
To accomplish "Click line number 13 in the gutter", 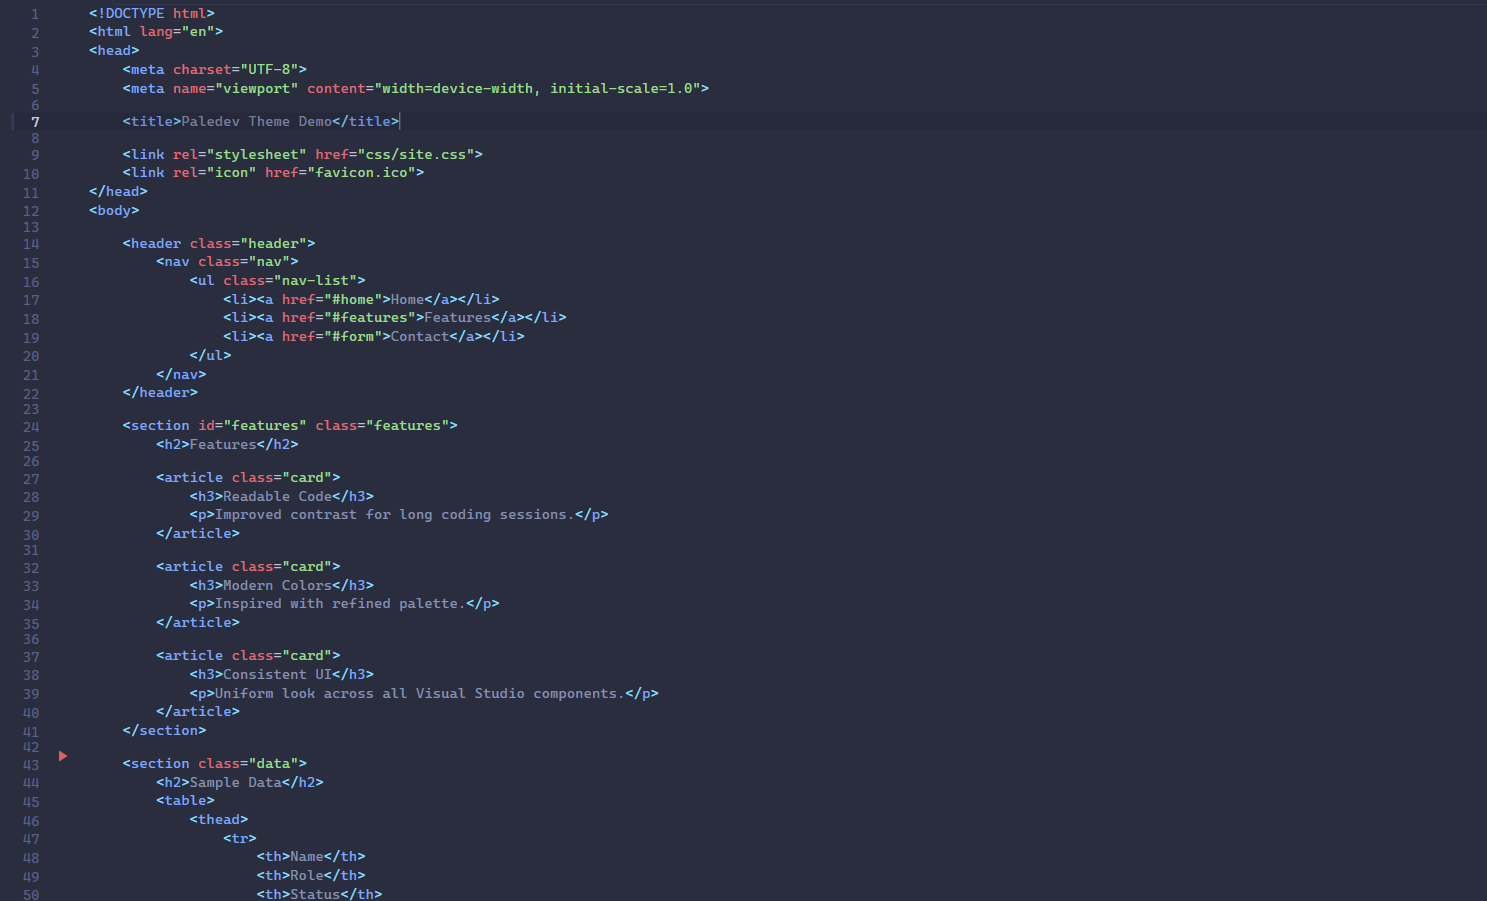I will pyautogui.click(x=31, y=227).
